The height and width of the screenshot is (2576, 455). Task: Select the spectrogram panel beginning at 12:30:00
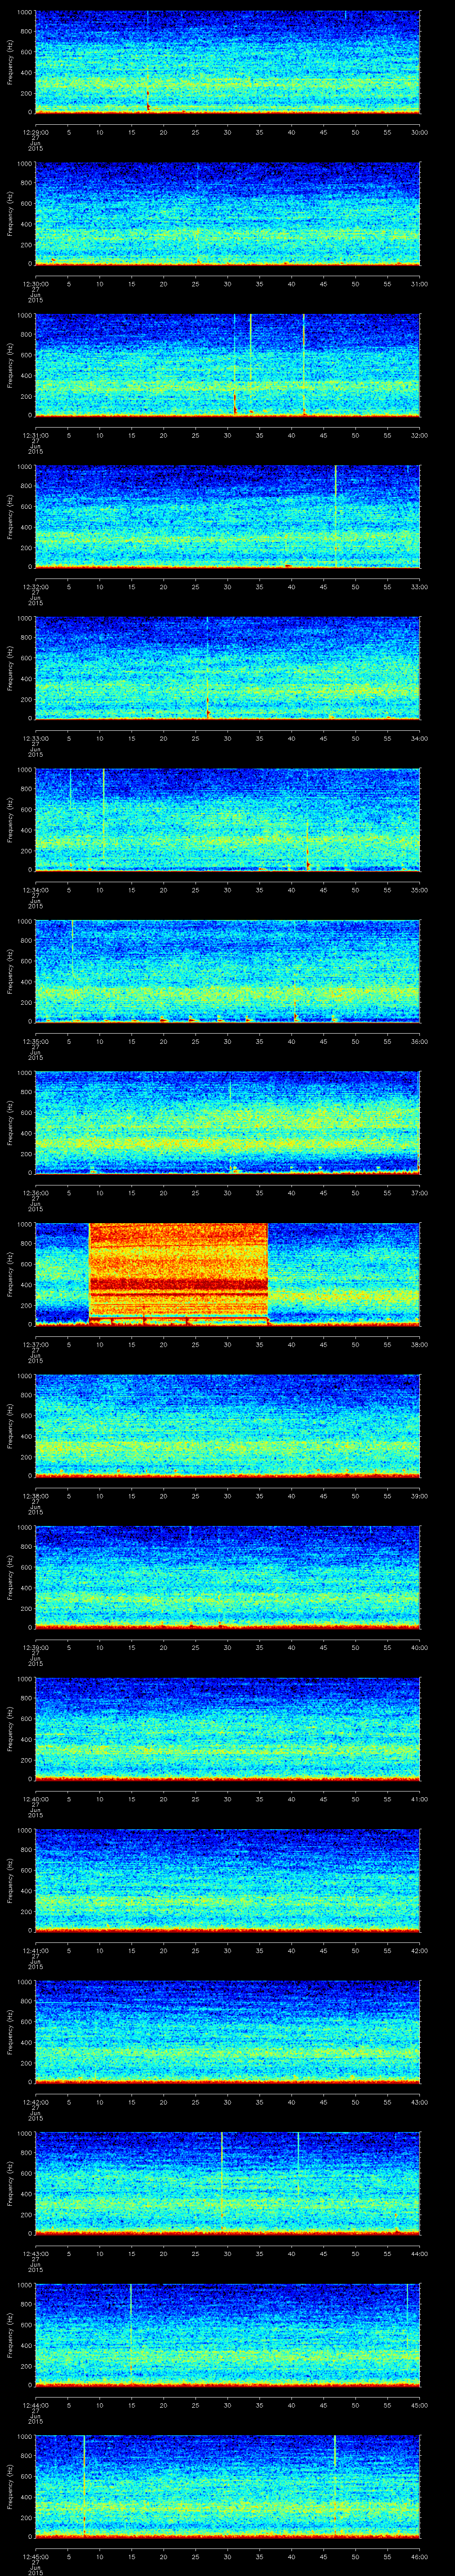[x=228, y=213]
